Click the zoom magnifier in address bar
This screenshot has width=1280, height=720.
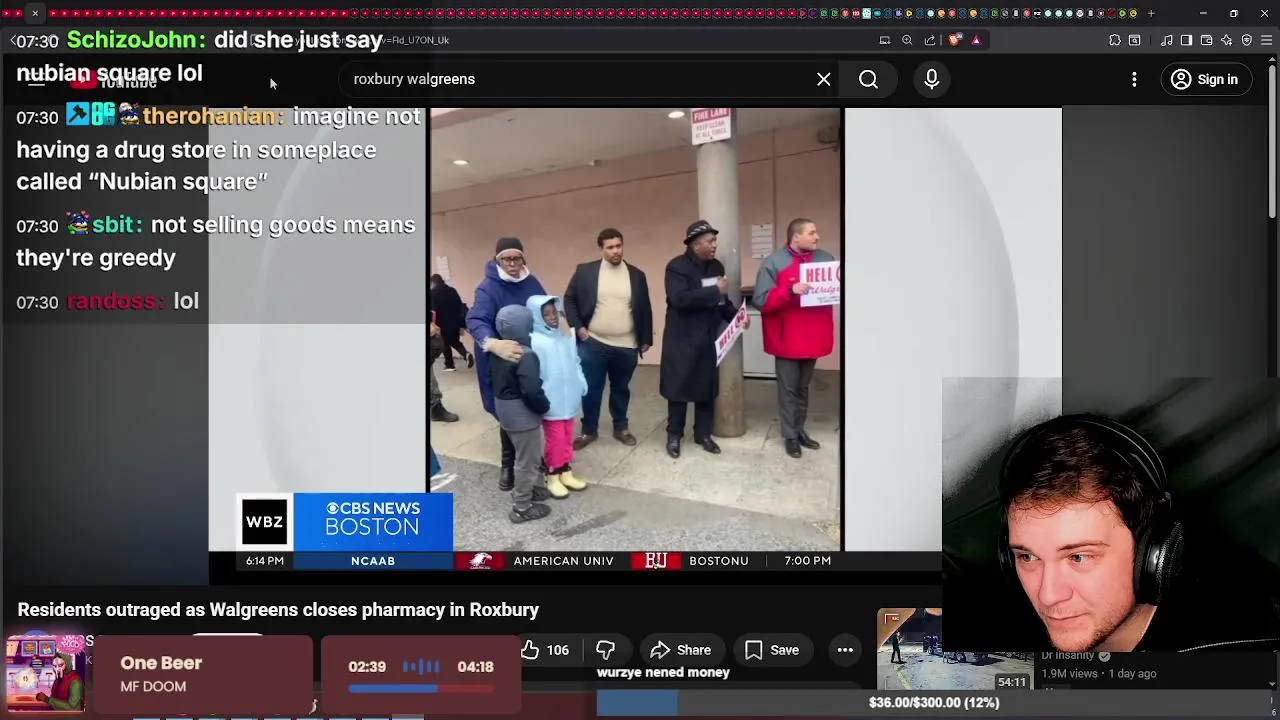point(907,40)
